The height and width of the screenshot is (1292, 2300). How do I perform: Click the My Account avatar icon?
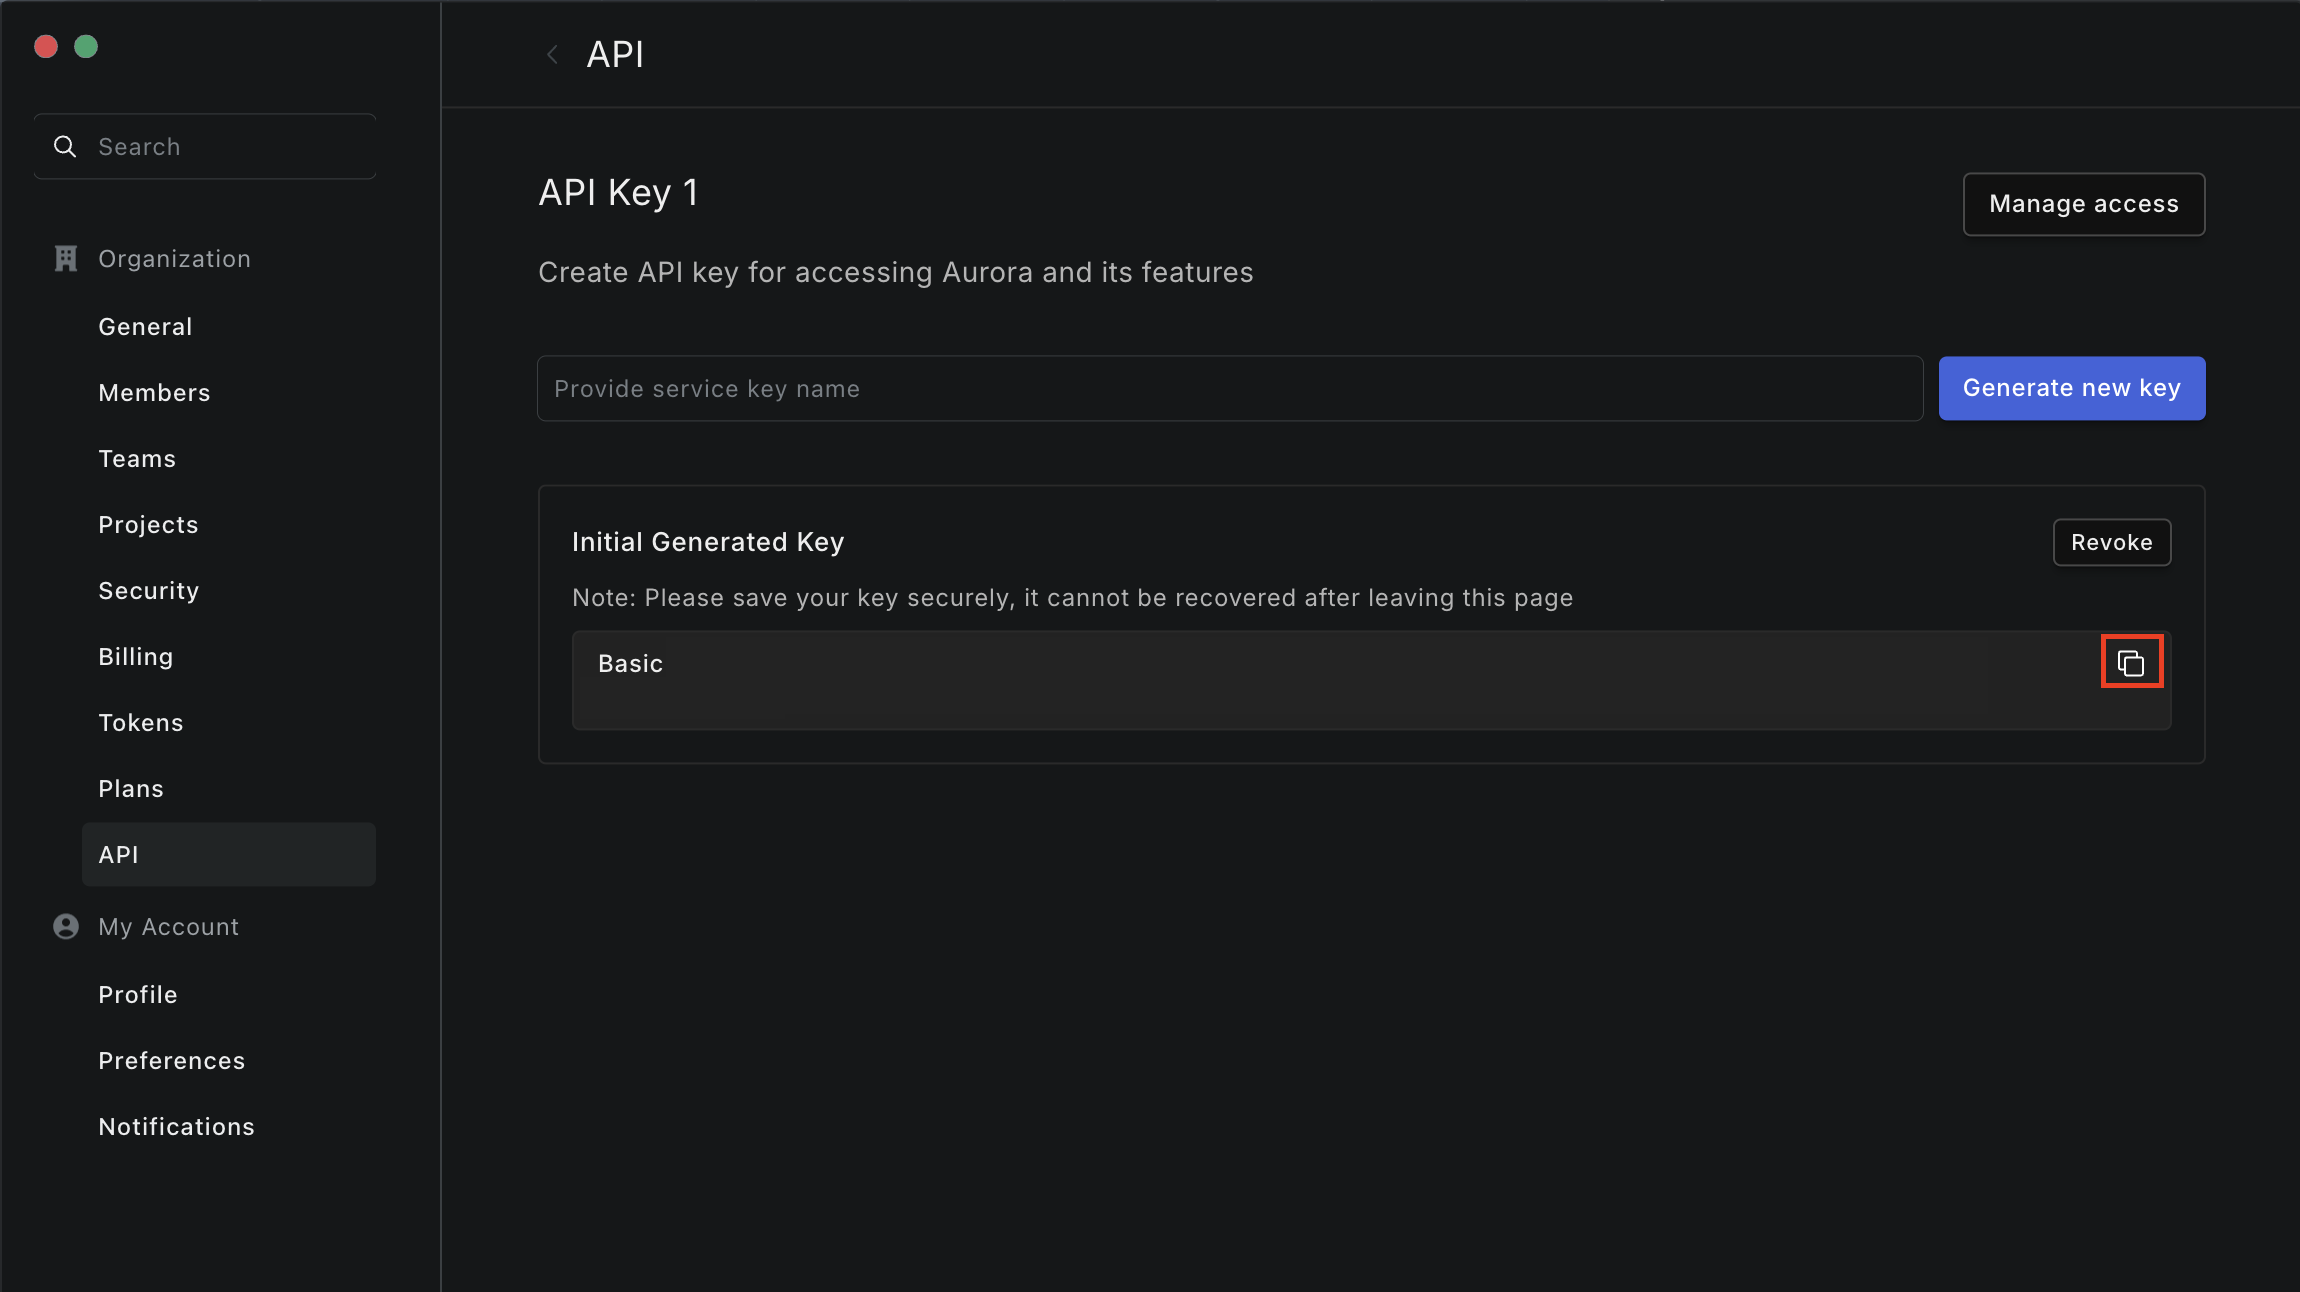(x=66, y=927)
